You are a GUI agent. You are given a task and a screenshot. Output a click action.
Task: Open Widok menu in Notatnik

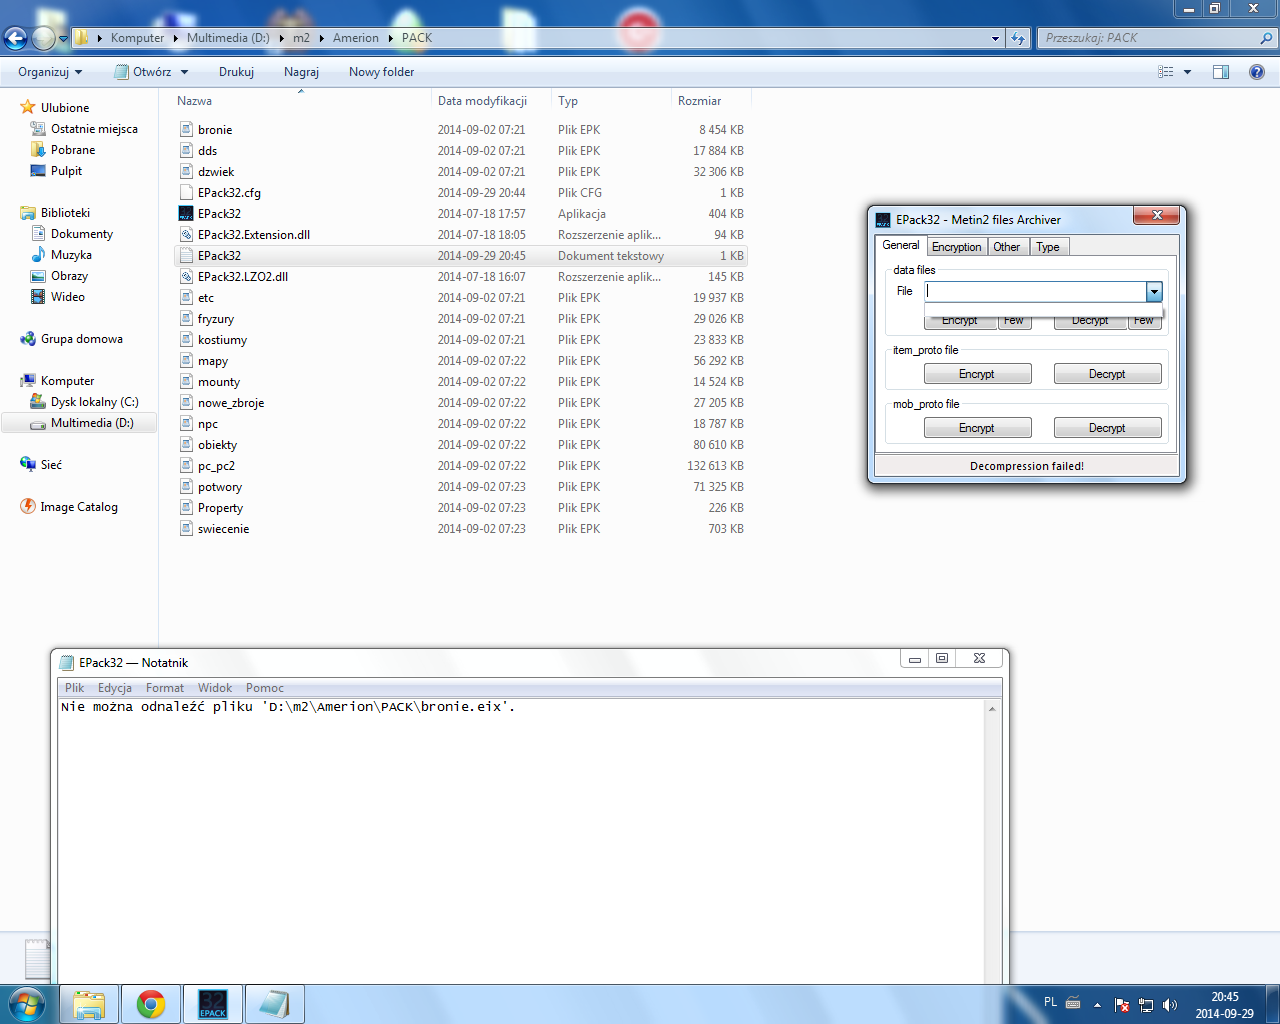point(215,688)
